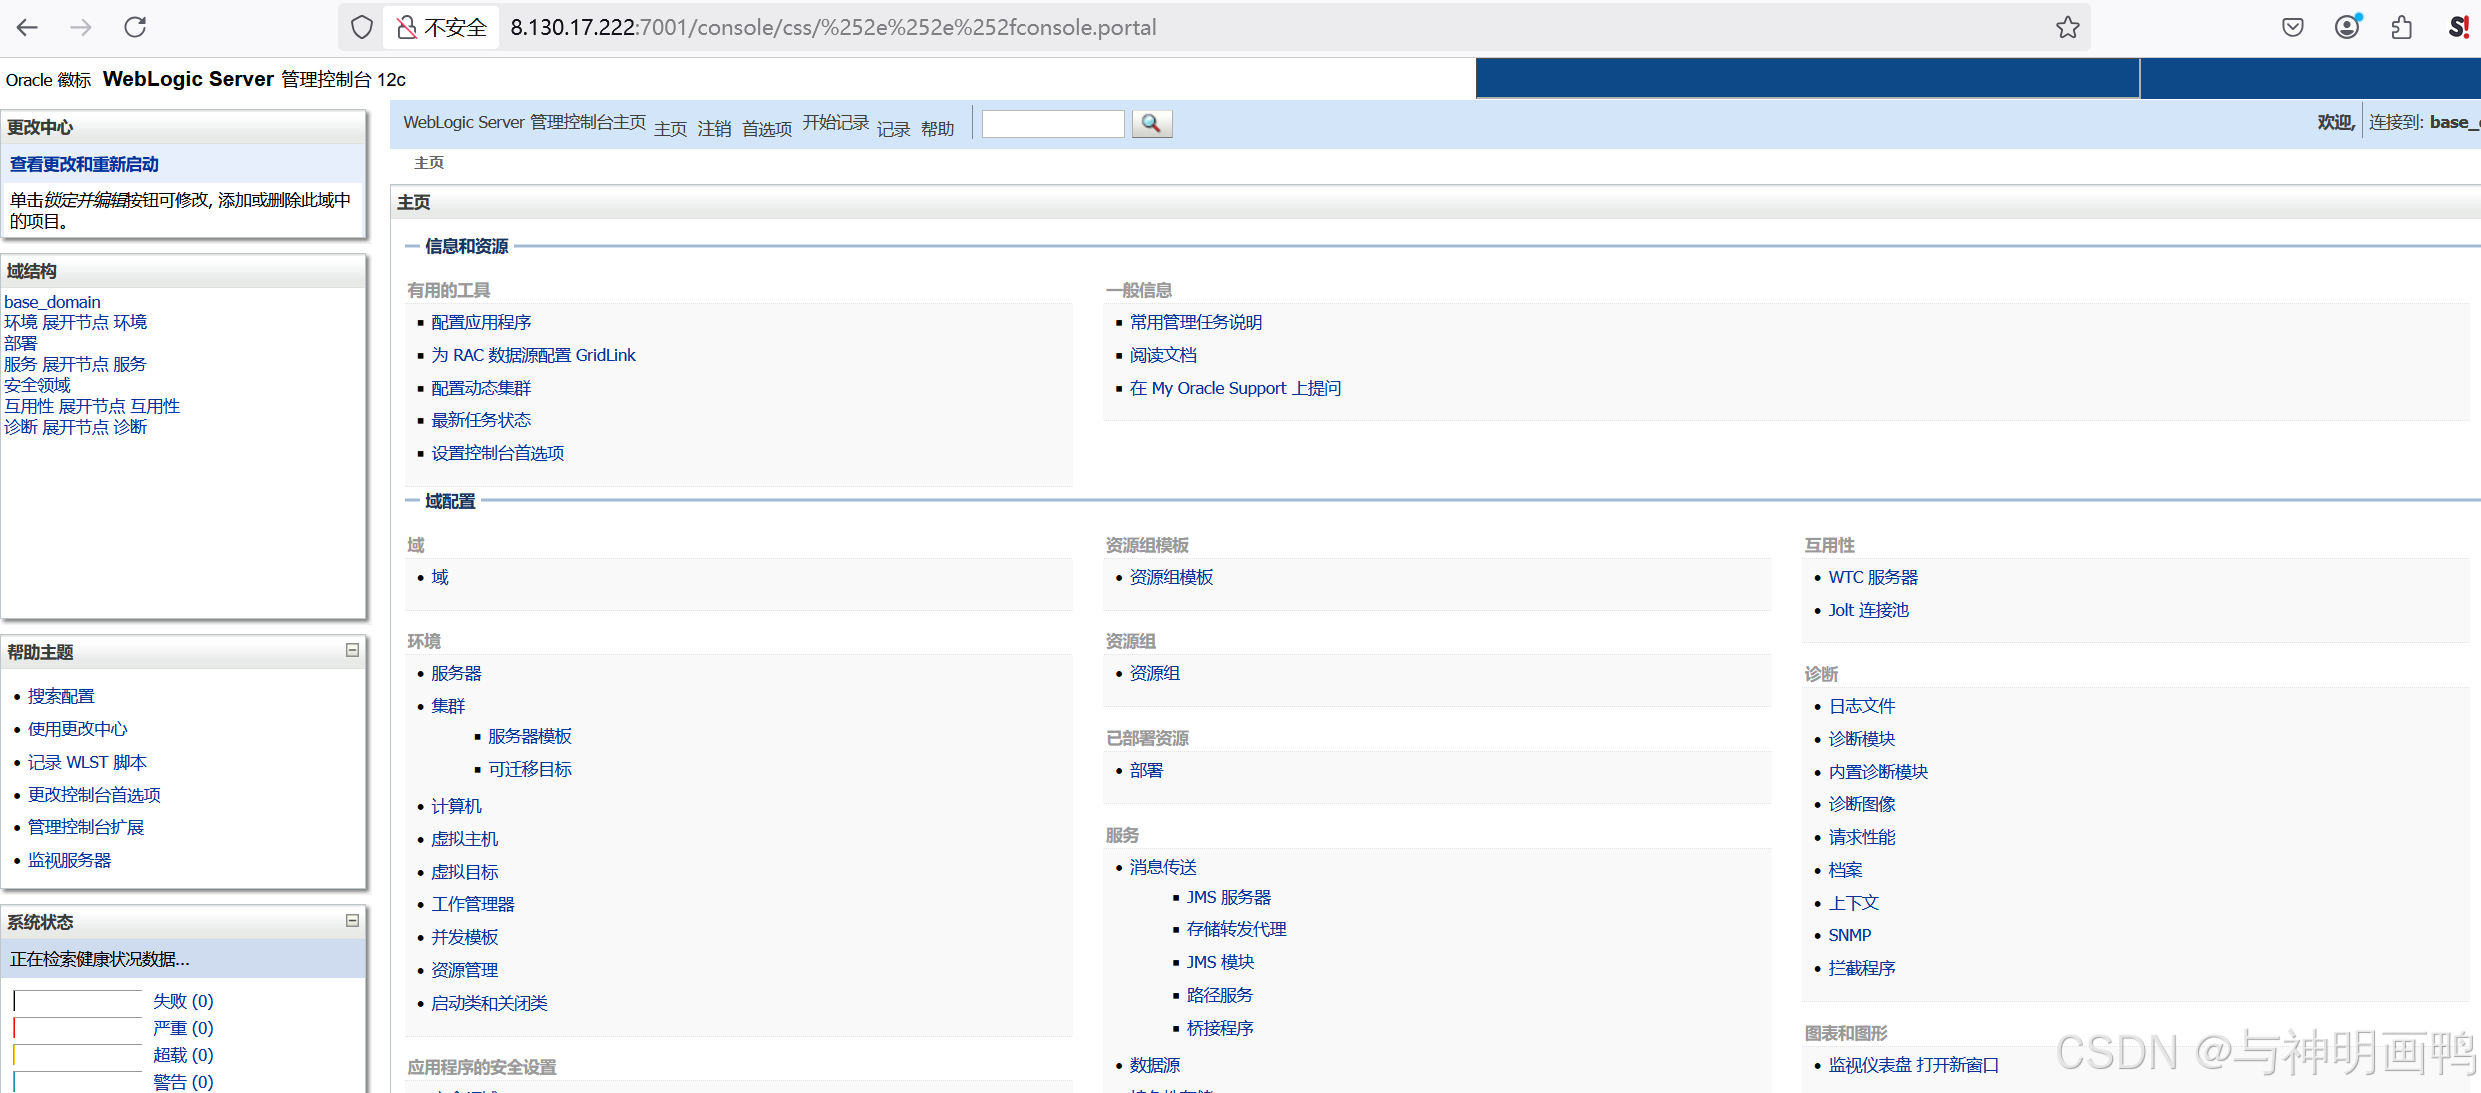This screenshot has height=1093, width=2481.
Task: Open 配置动态集群 link
Action: tap(481, 388)
